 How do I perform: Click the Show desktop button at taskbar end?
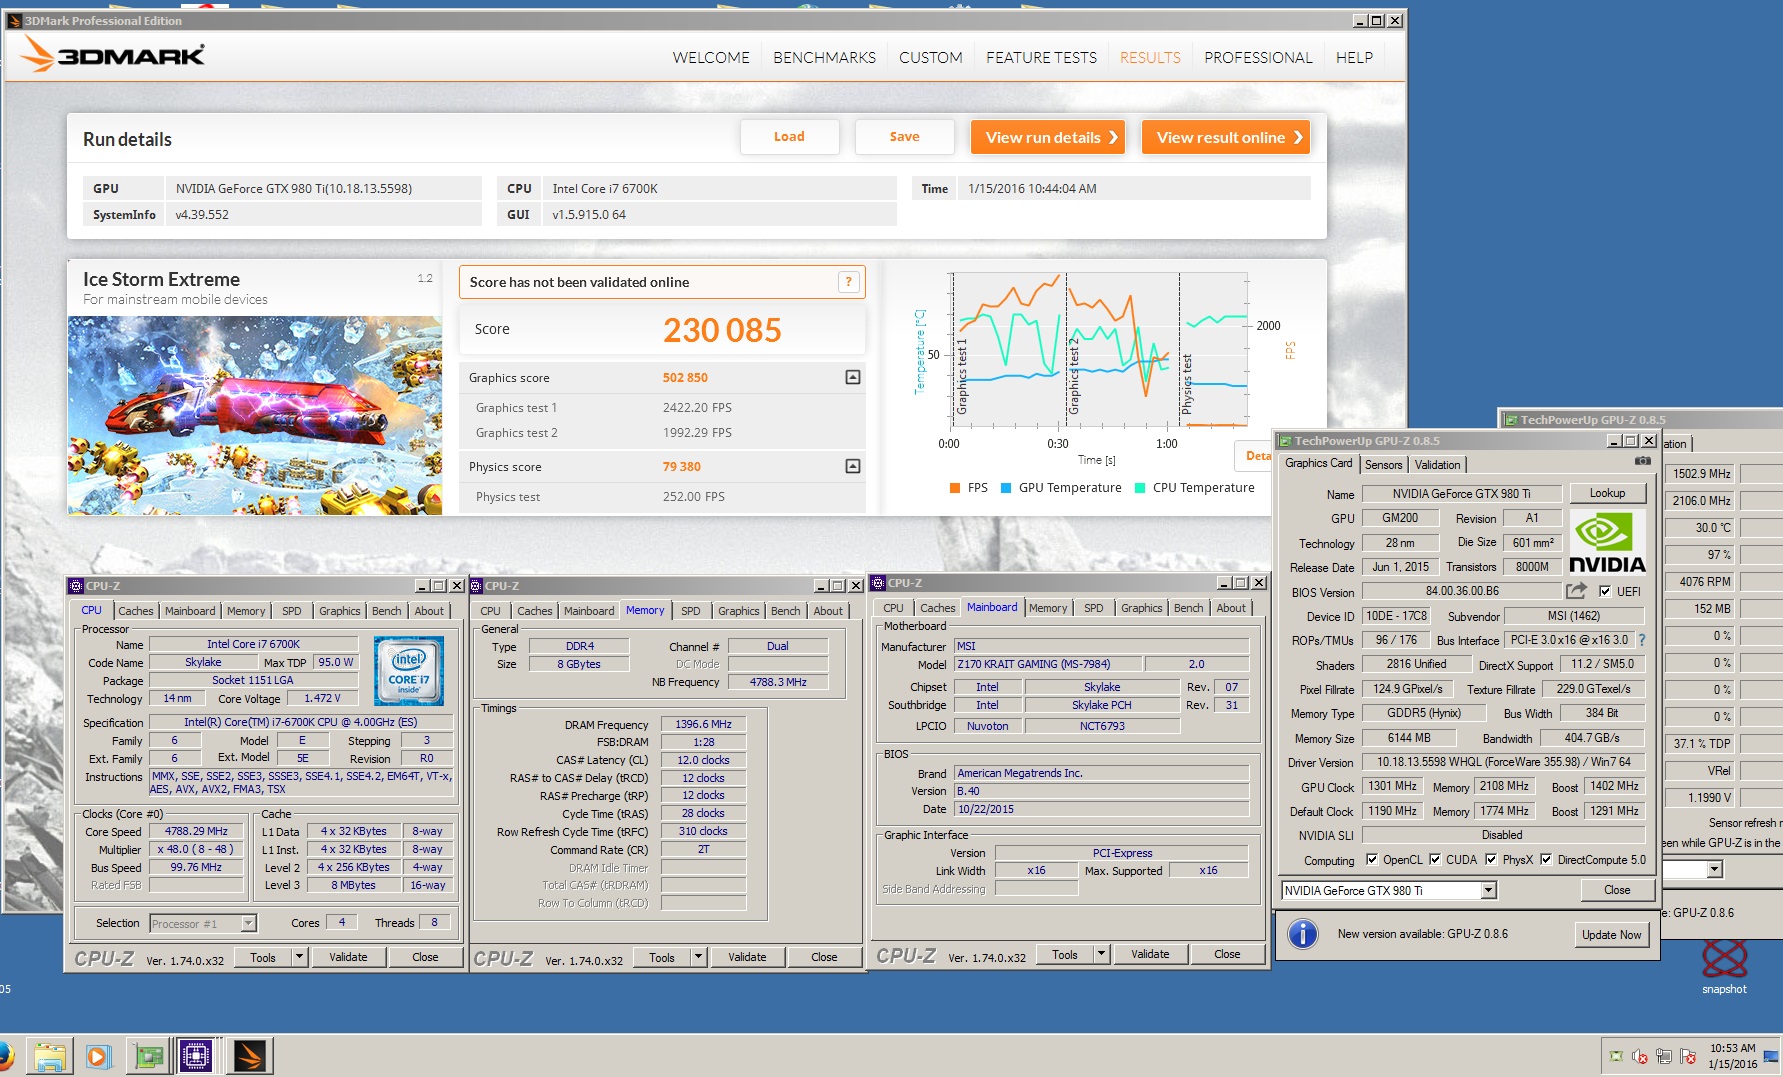[1772, 1056]
